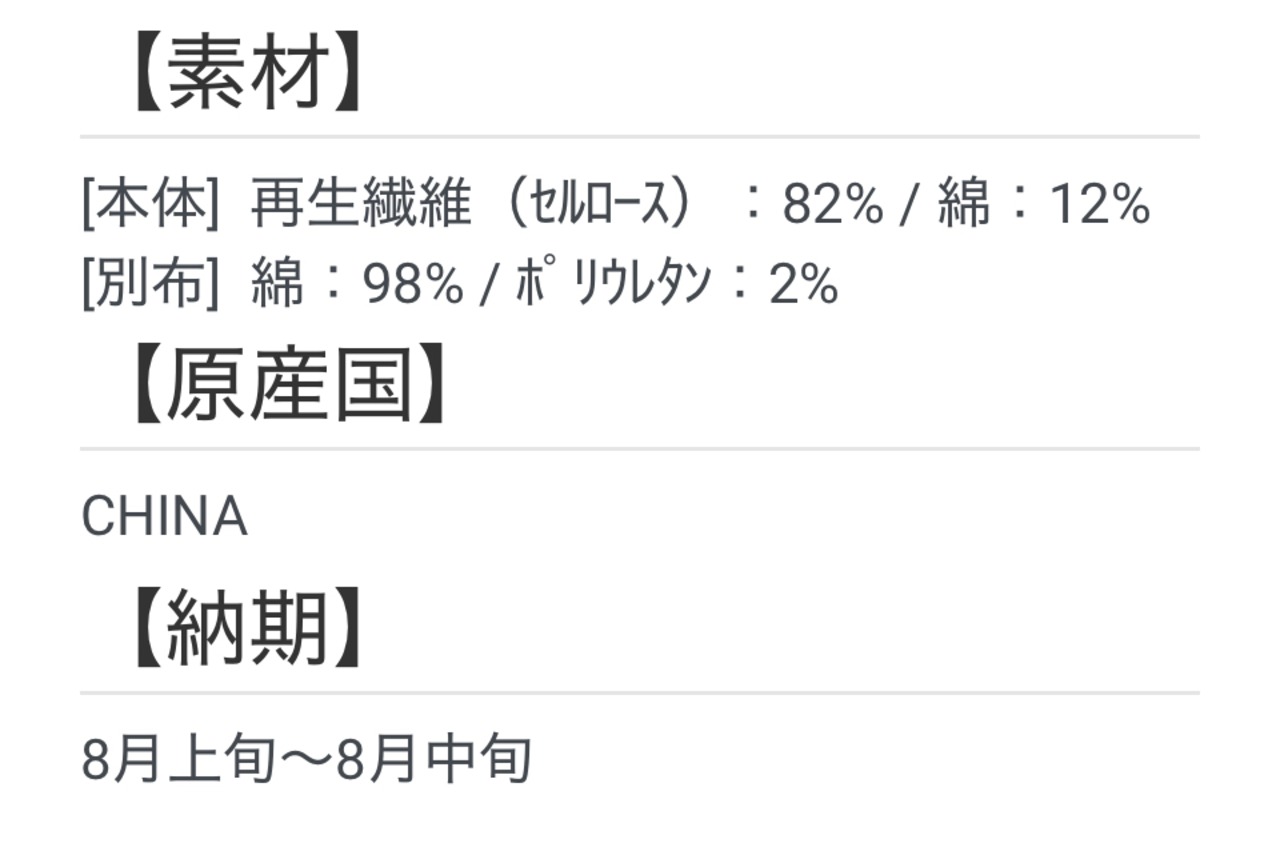Click the [別布] label text
Screen dimensions: 1280x851
pyautogui.click(x=149, y=285)
